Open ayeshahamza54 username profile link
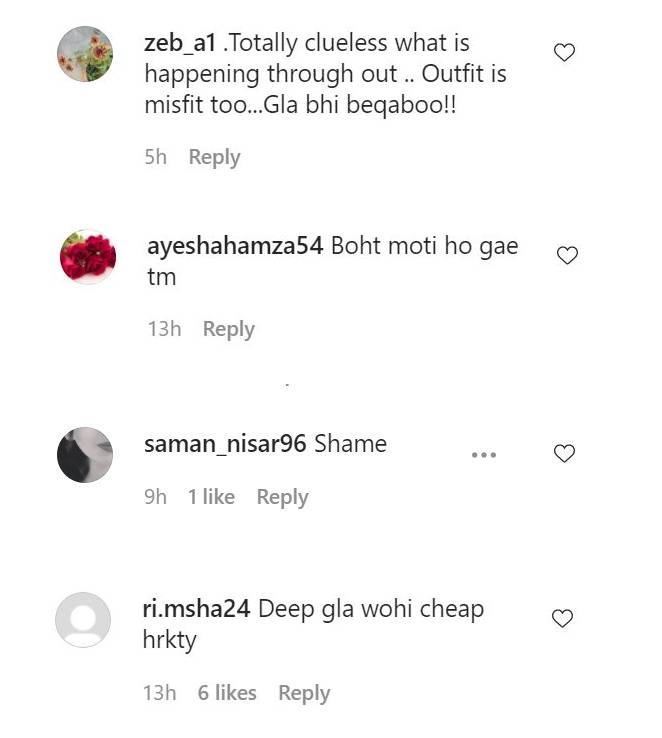The image size is (662, 738). 235,247
